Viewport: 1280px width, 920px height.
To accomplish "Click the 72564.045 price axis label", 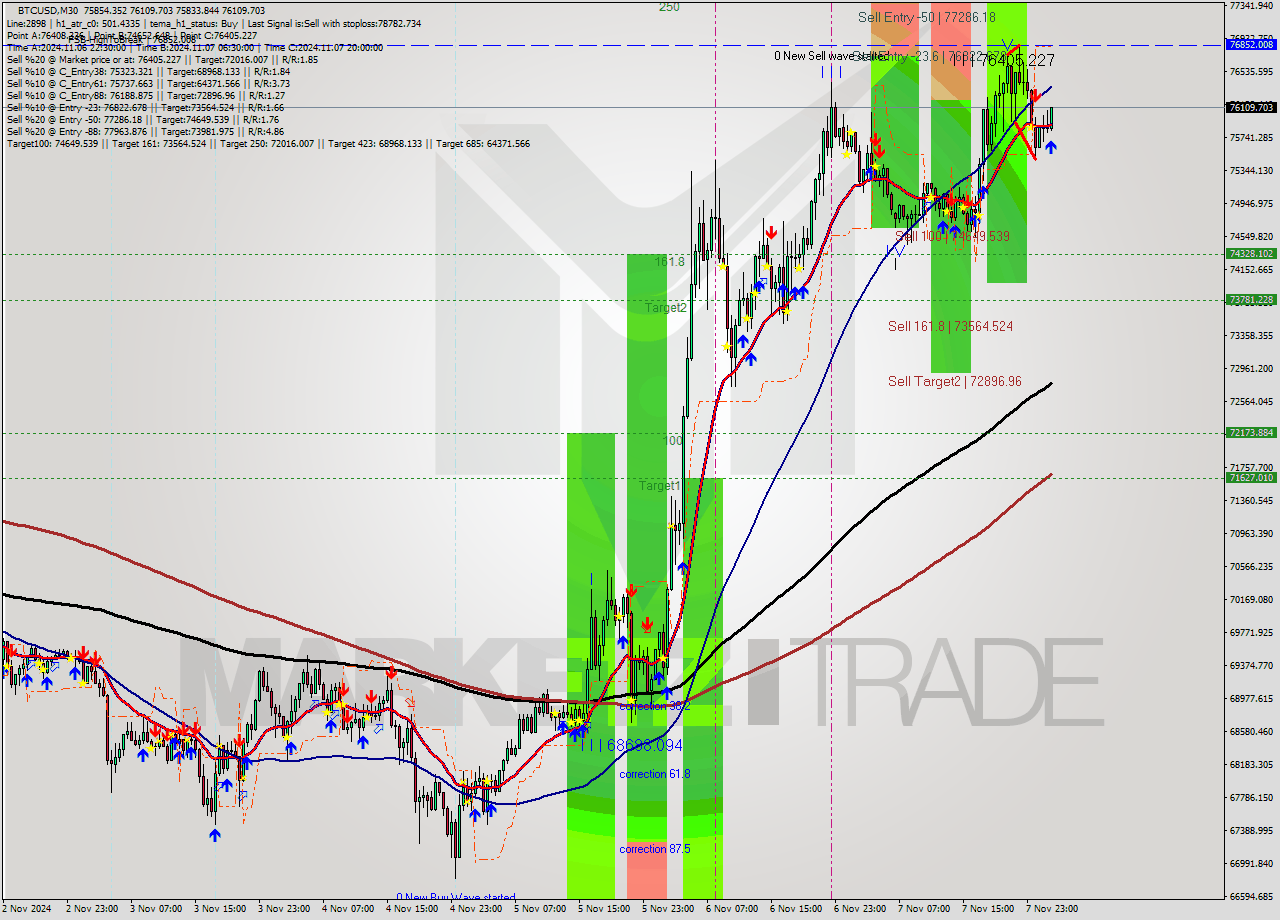I will point(1251,402).
